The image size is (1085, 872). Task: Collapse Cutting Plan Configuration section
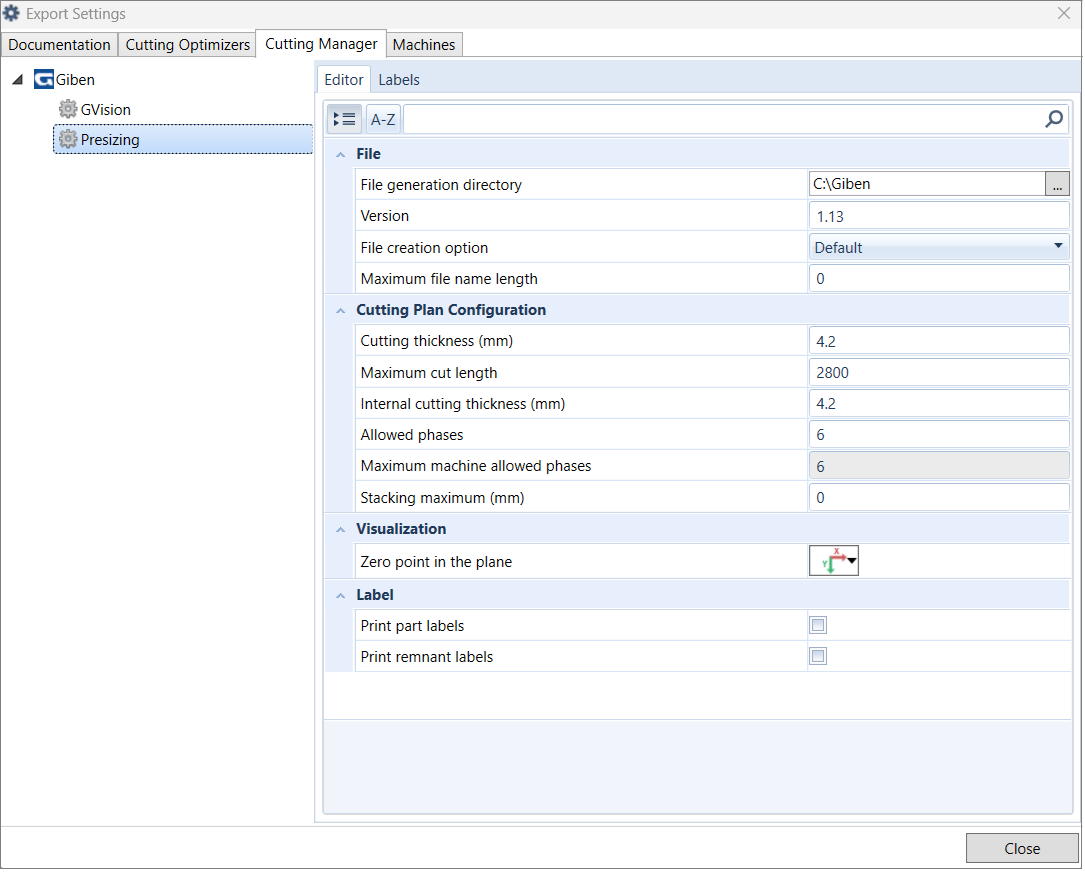340,311
